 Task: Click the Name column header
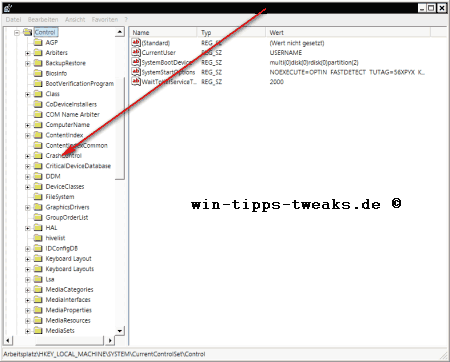click(x=164, y=32)
